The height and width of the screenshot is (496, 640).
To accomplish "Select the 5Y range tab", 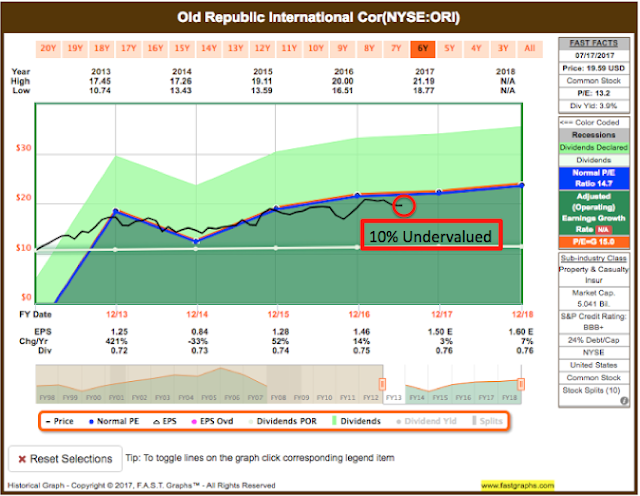I will pyautogui.click(x=449, y=49).
